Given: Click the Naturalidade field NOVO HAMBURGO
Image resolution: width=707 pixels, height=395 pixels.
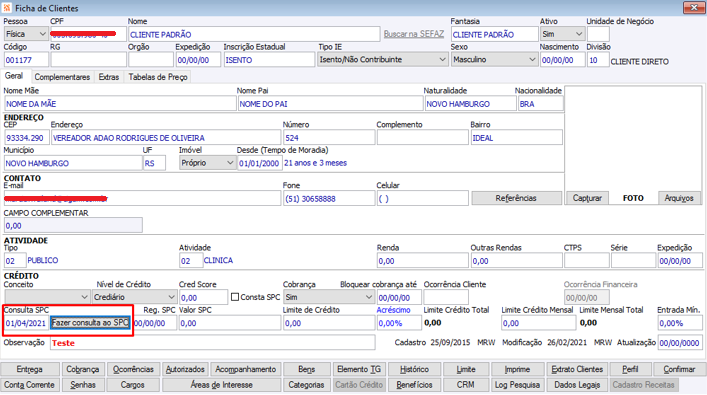Looking at the screenshot, I should pos(470,104).
